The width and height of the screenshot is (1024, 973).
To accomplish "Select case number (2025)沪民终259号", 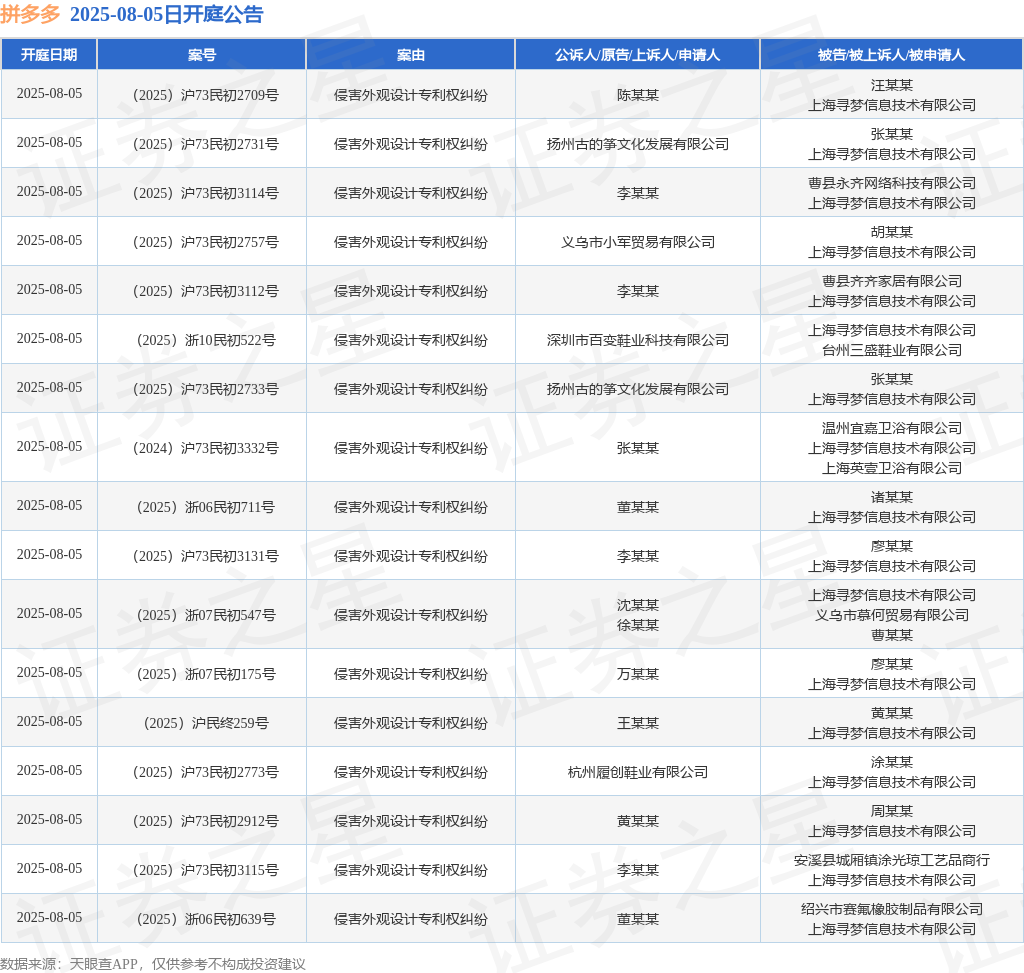I will (206, 723).
